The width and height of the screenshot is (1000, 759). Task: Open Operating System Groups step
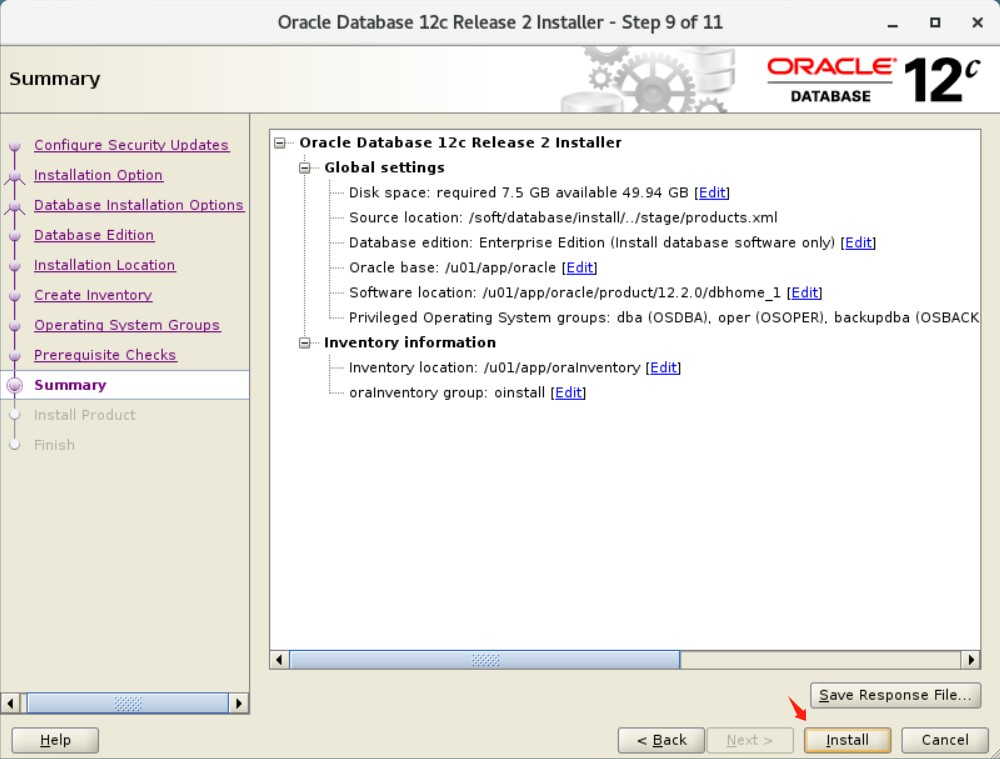coord(127,325)
